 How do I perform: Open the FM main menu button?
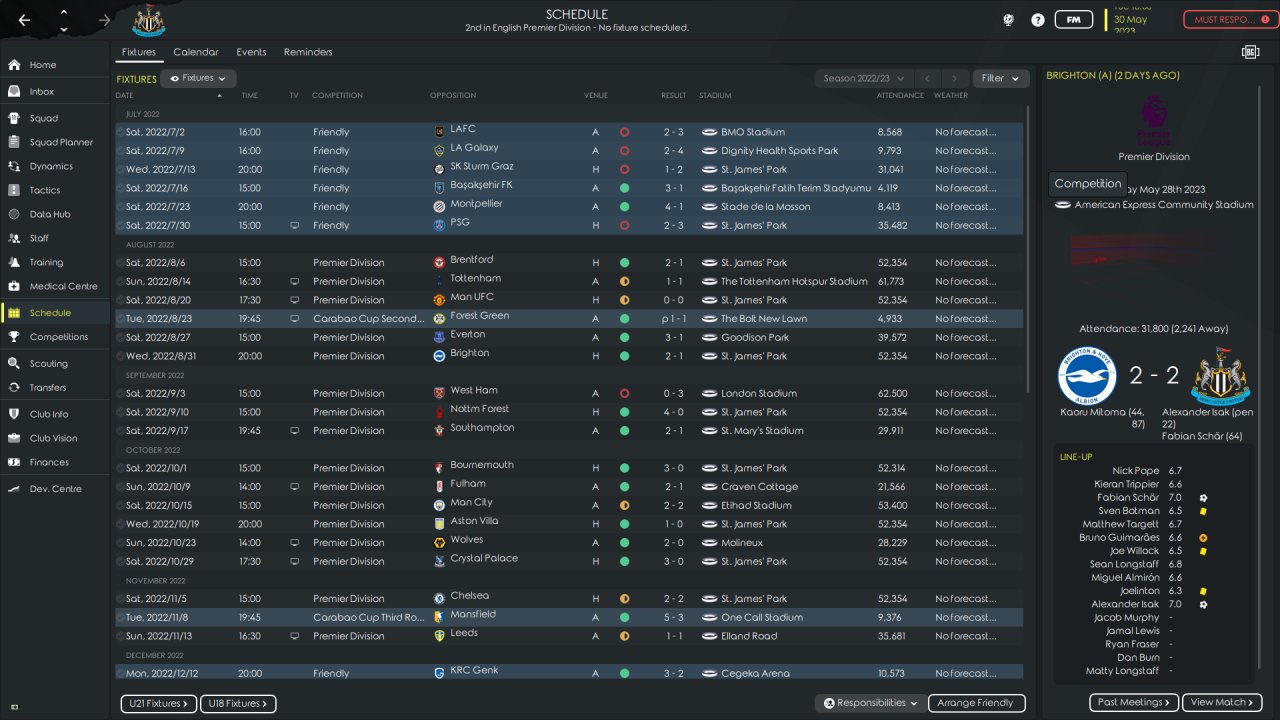pos(1074,20)
